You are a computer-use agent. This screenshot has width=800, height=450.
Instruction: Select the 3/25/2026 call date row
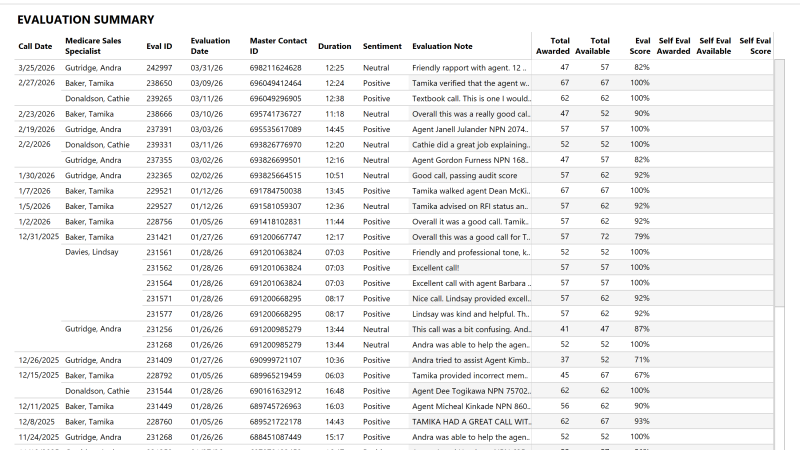click(x=35, y=67)
